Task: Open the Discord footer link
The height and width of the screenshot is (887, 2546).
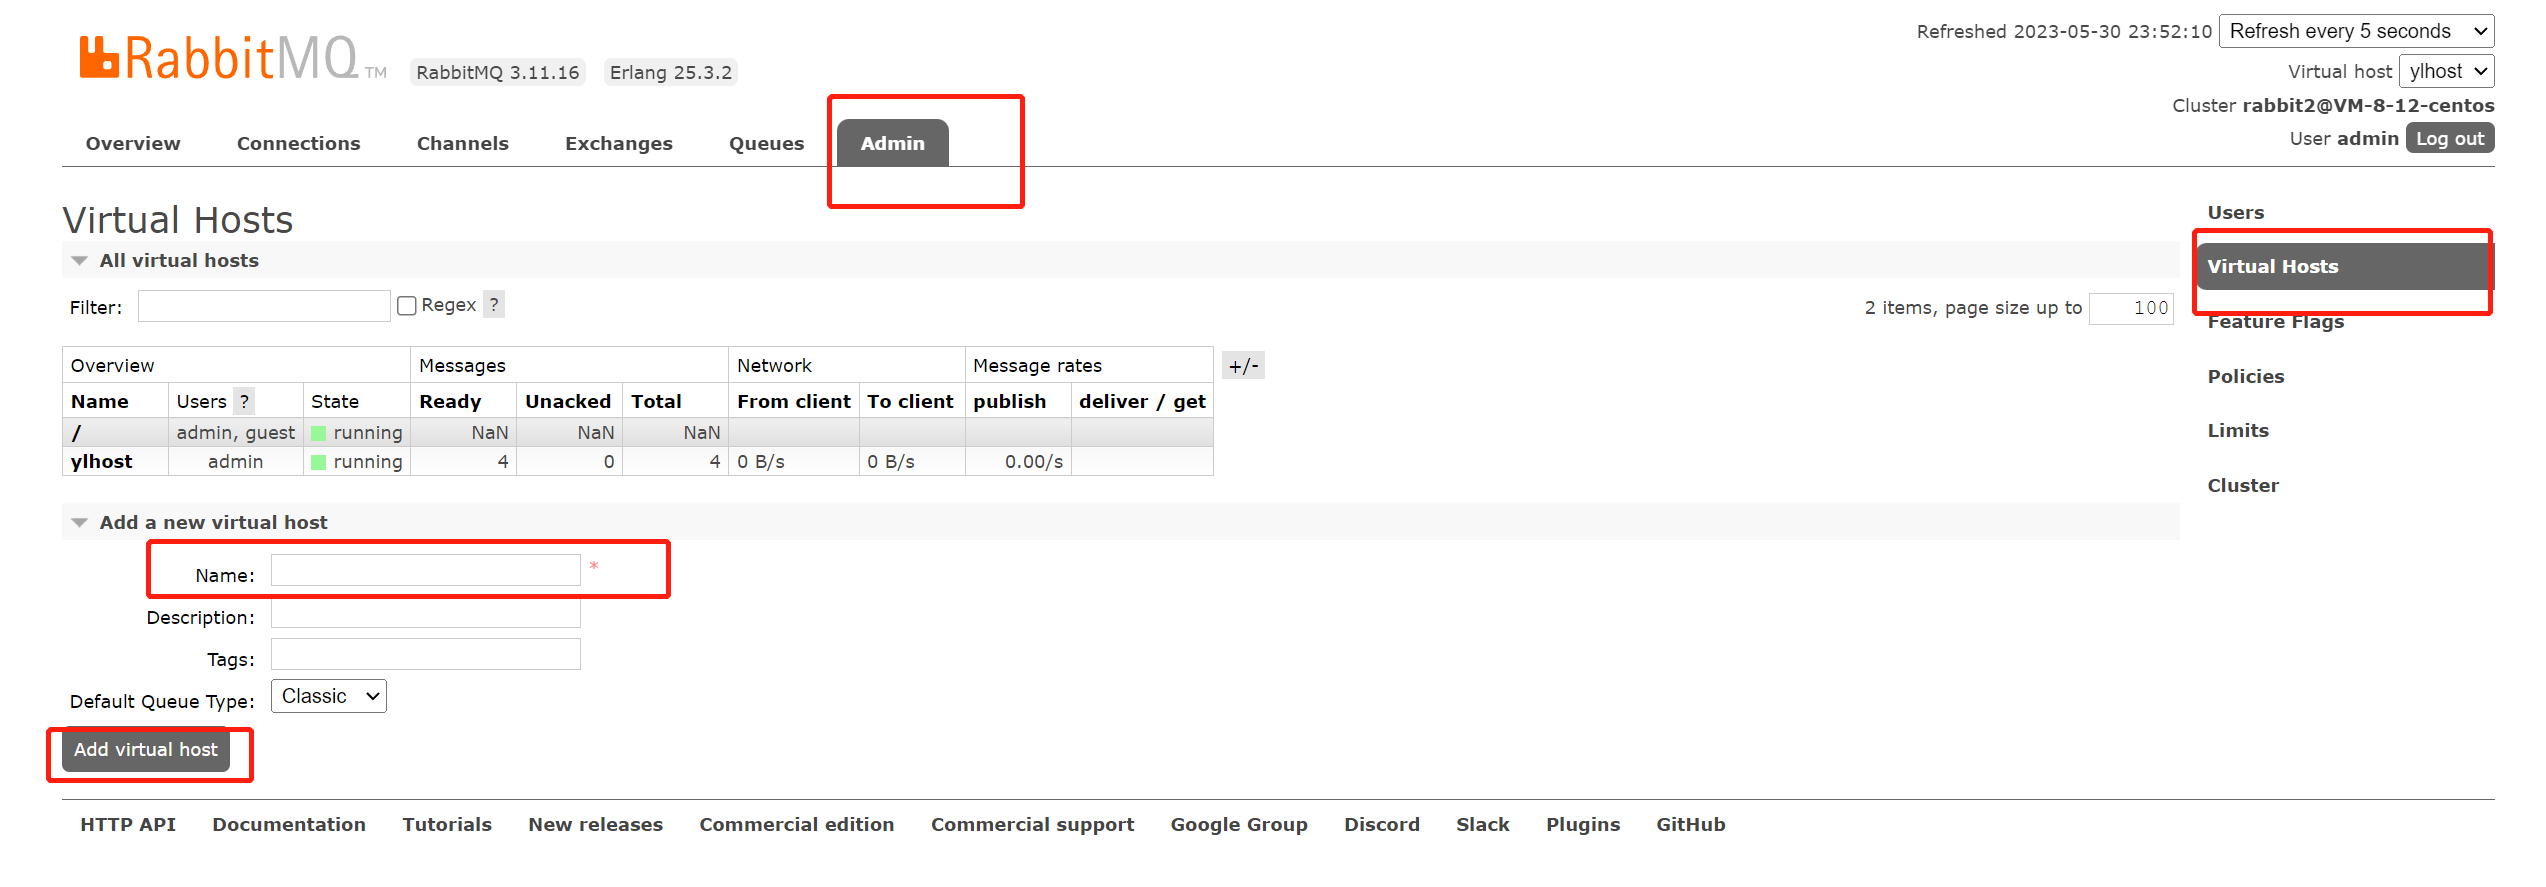Action: (x=1382, y=824)
